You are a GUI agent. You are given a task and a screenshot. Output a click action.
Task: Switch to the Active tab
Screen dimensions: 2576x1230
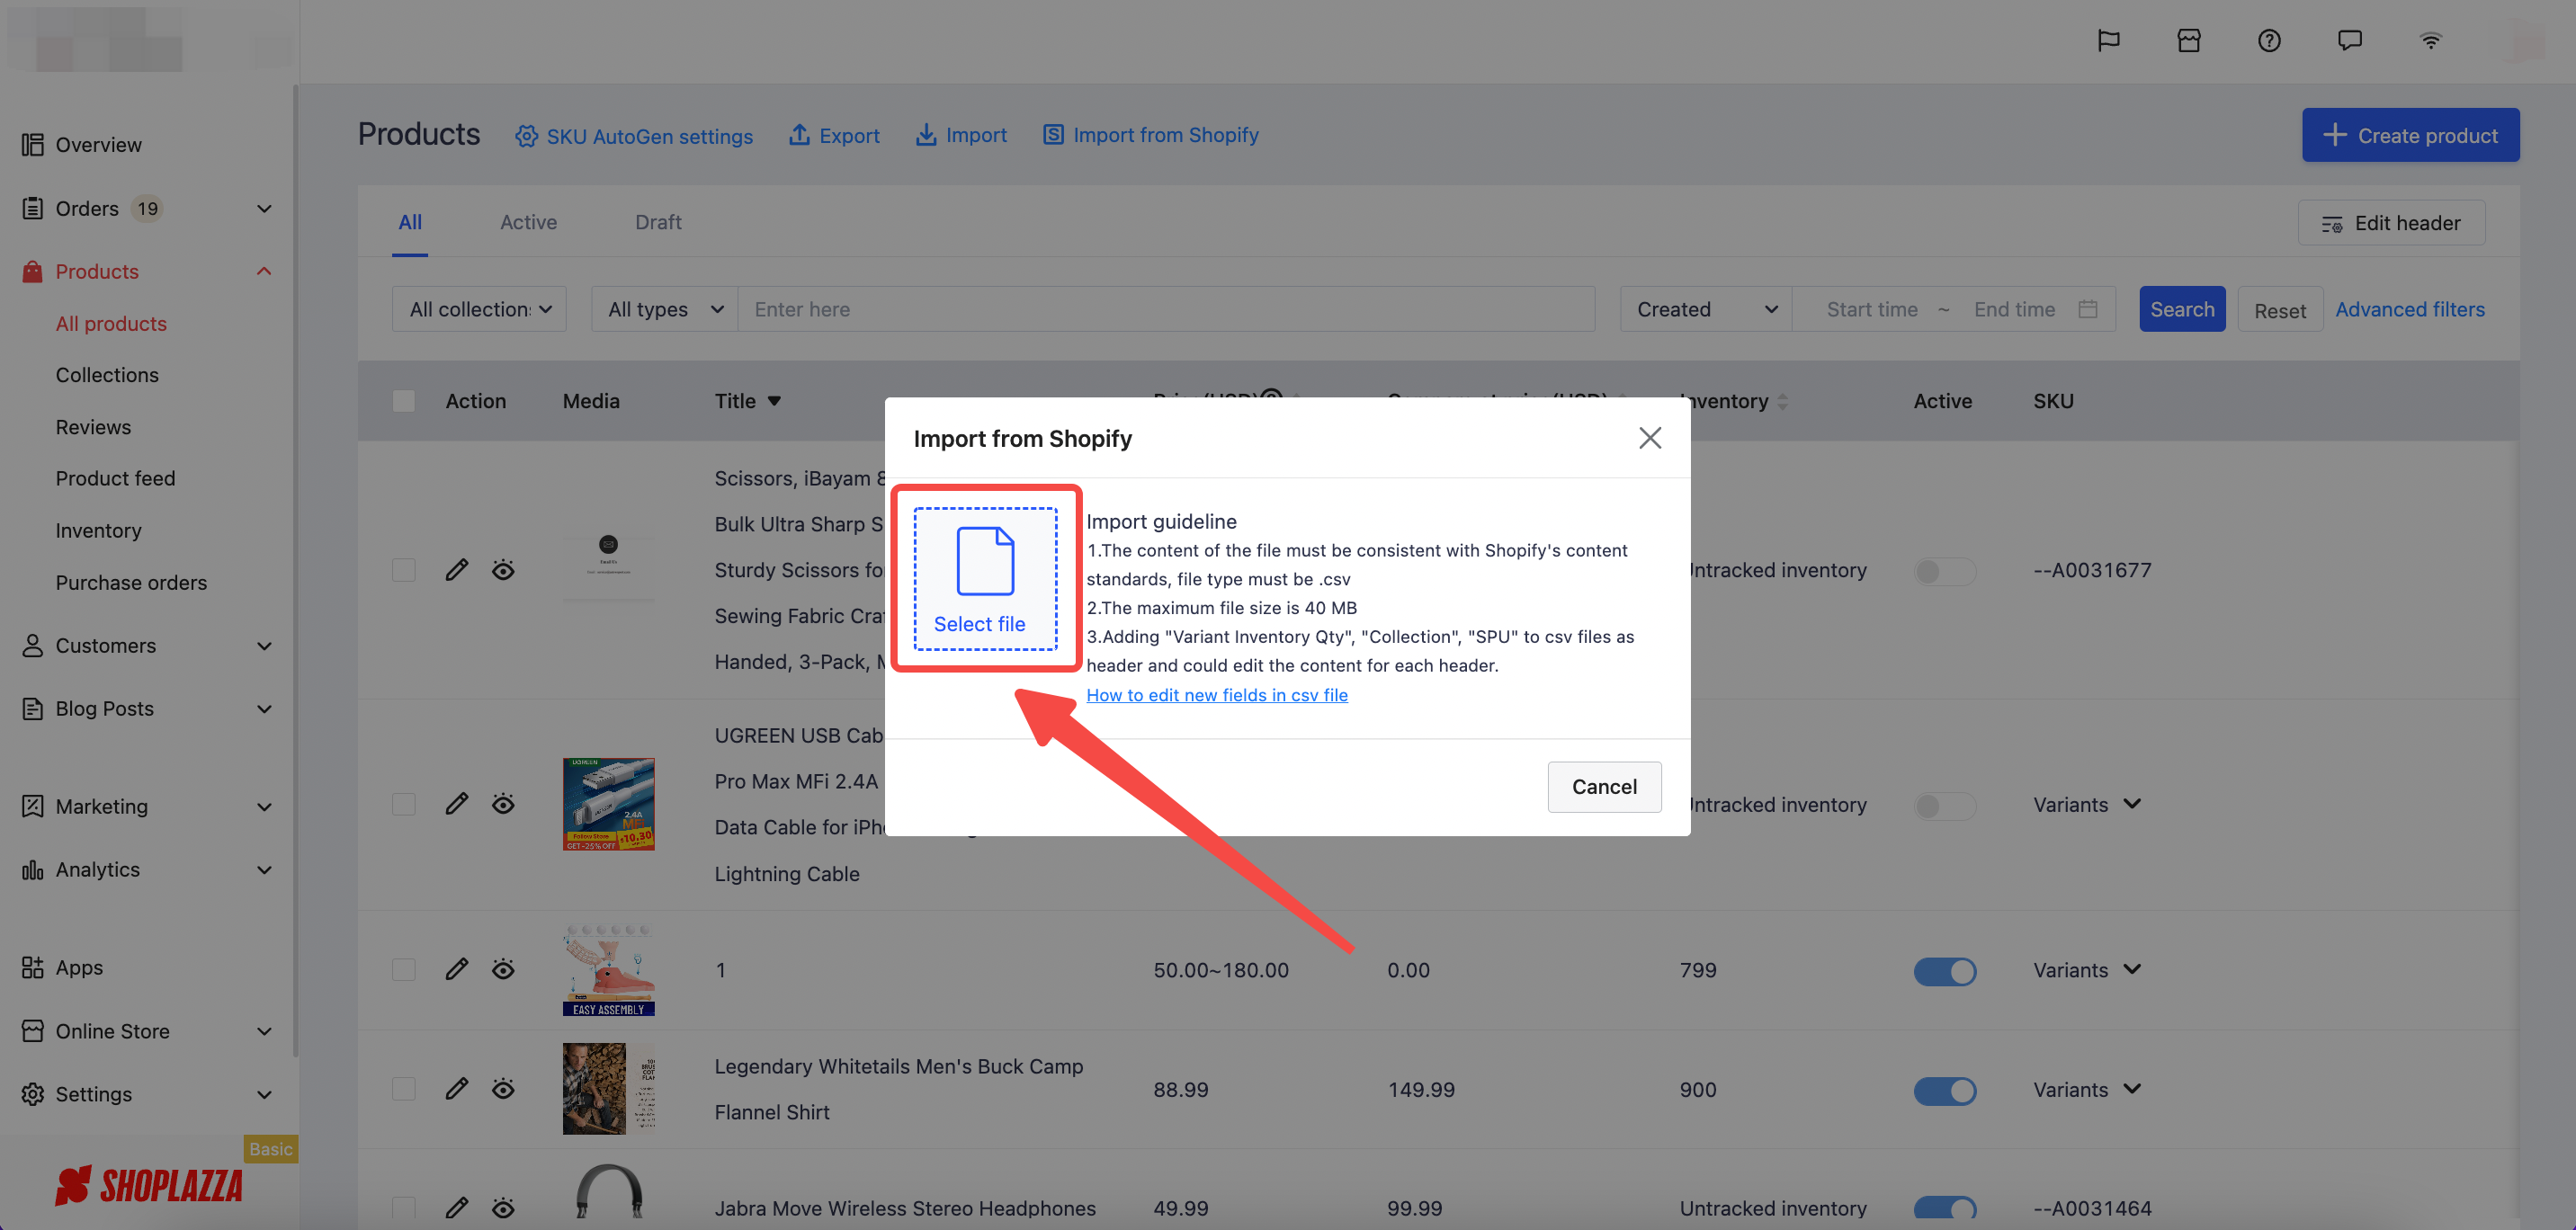[x=528, y=222]
